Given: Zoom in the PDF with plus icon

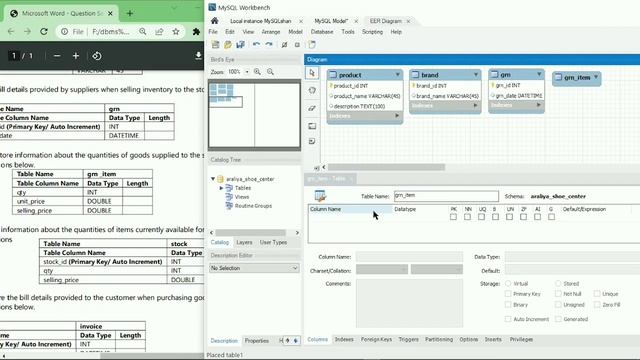Looking at the screenshot, I should pyautogui.click(x=76, y=56).
